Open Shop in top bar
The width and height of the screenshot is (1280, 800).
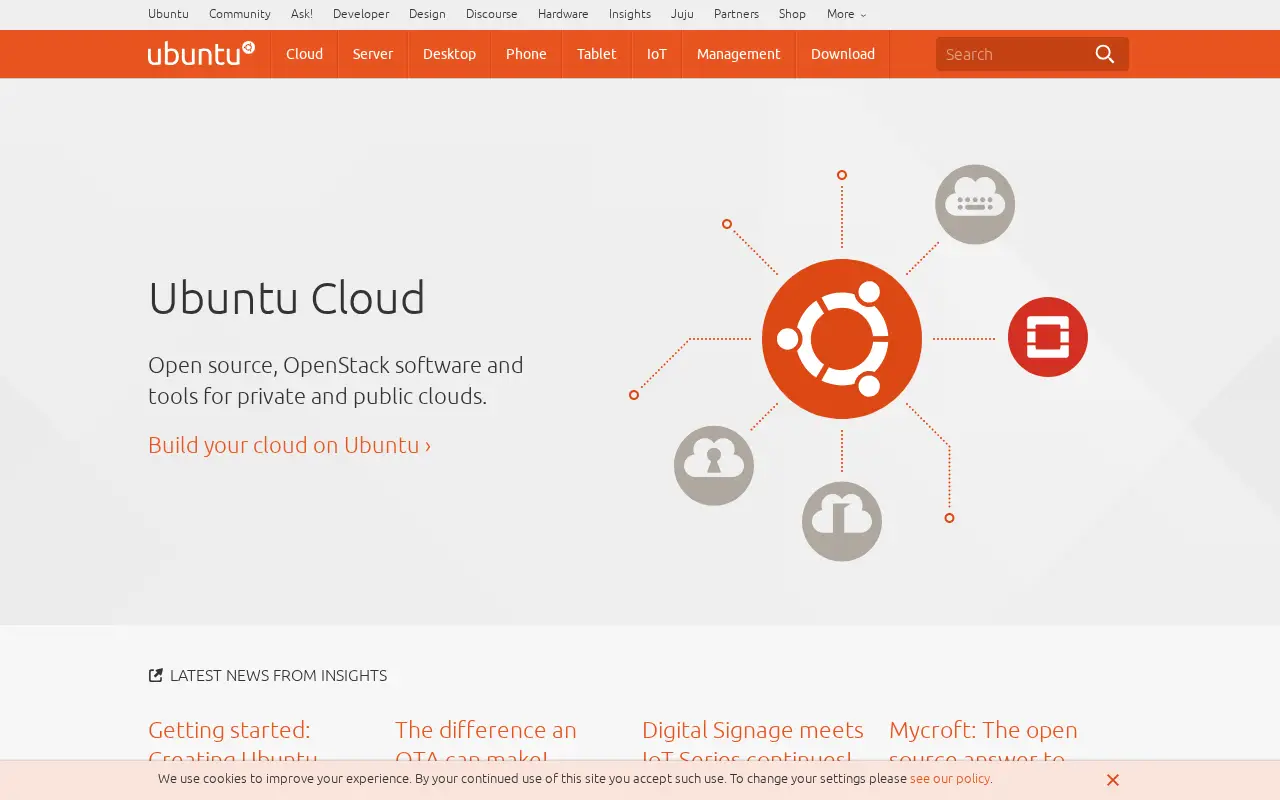click(792, 14)
